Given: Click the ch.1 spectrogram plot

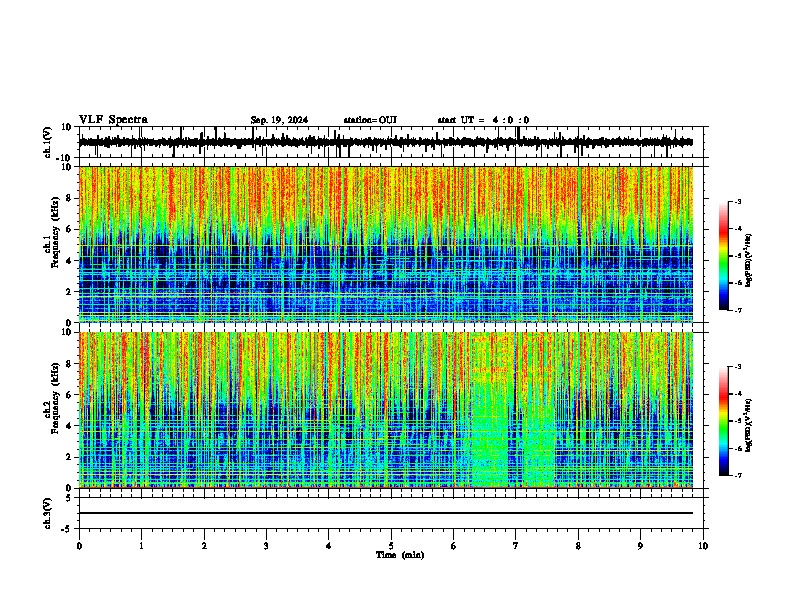Looking at the screenshot, I should click(x=386, y=244).
